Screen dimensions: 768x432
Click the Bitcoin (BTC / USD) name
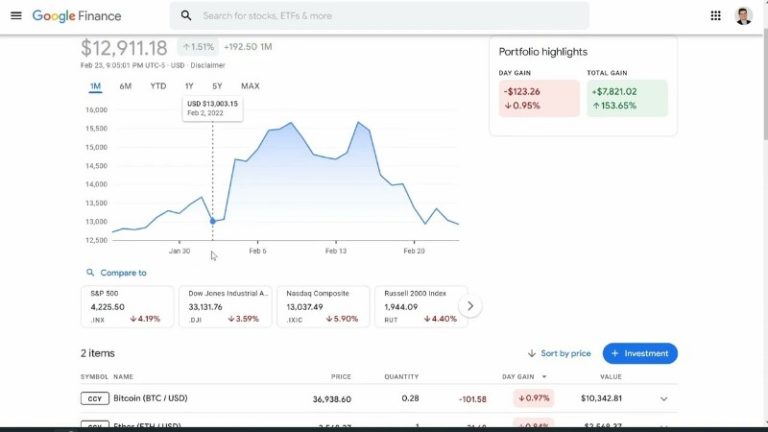150,398
